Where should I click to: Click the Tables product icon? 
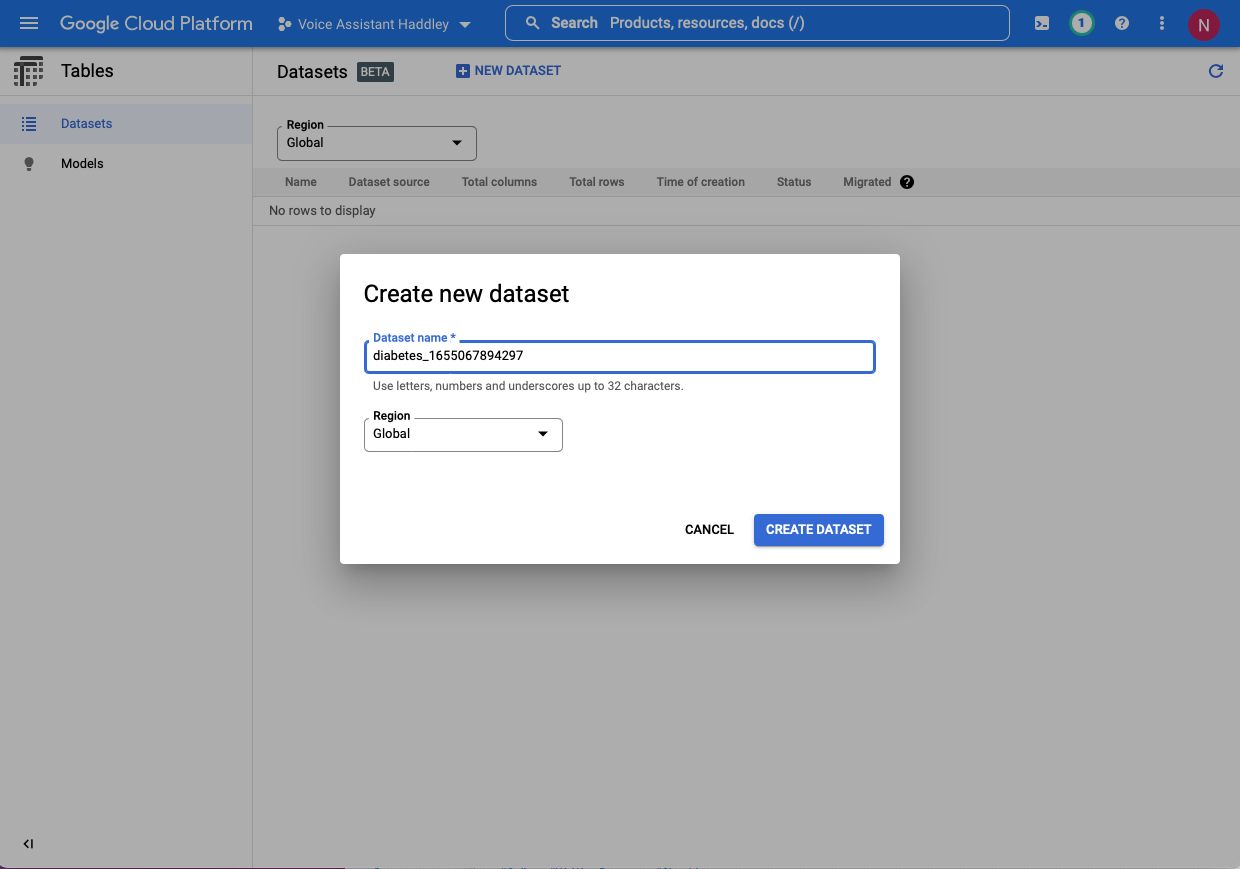click(x=29, y=71)
